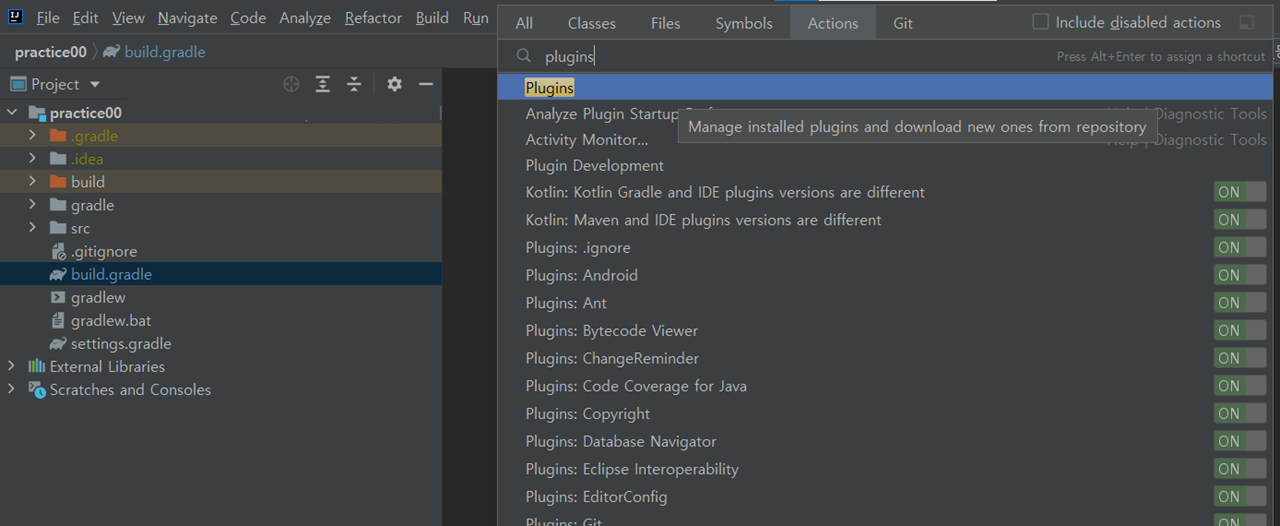Click the locate/select opened file target icon
The height and width of the screenshot is (526, 1280).
[291, 84]
